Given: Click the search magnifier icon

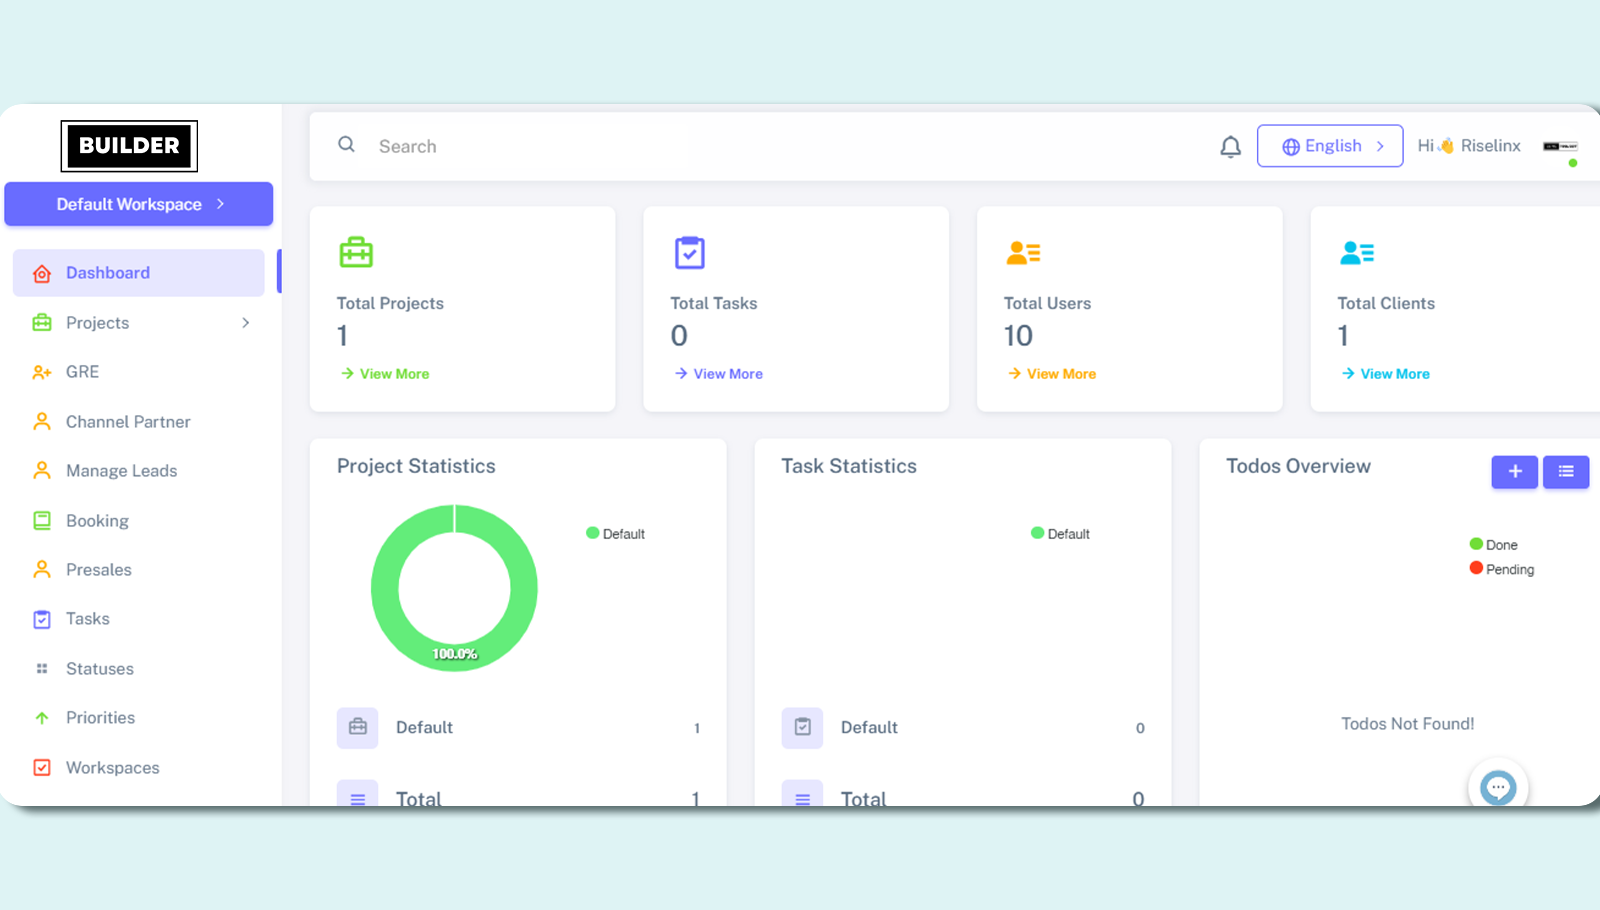Looking at the screenshot, I should [346, 145].
